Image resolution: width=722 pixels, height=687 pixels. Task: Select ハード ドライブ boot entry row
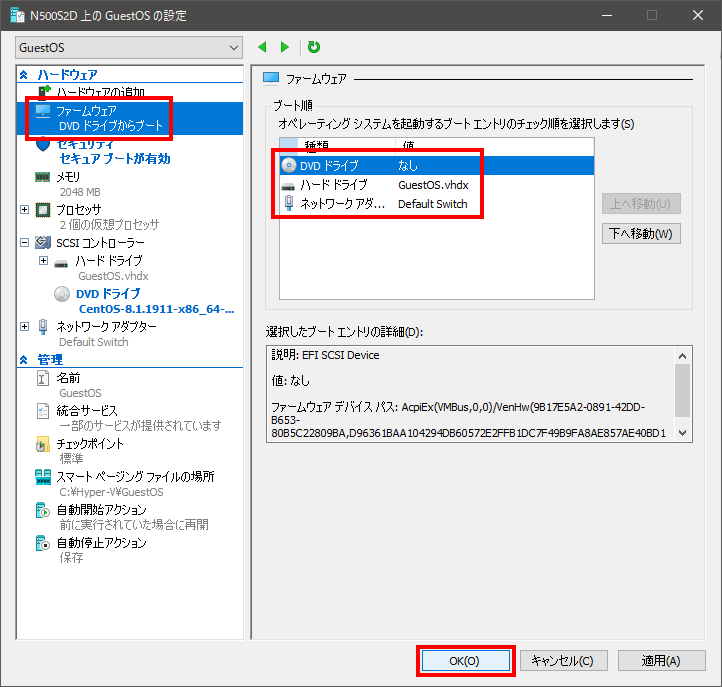pos(437,185)
